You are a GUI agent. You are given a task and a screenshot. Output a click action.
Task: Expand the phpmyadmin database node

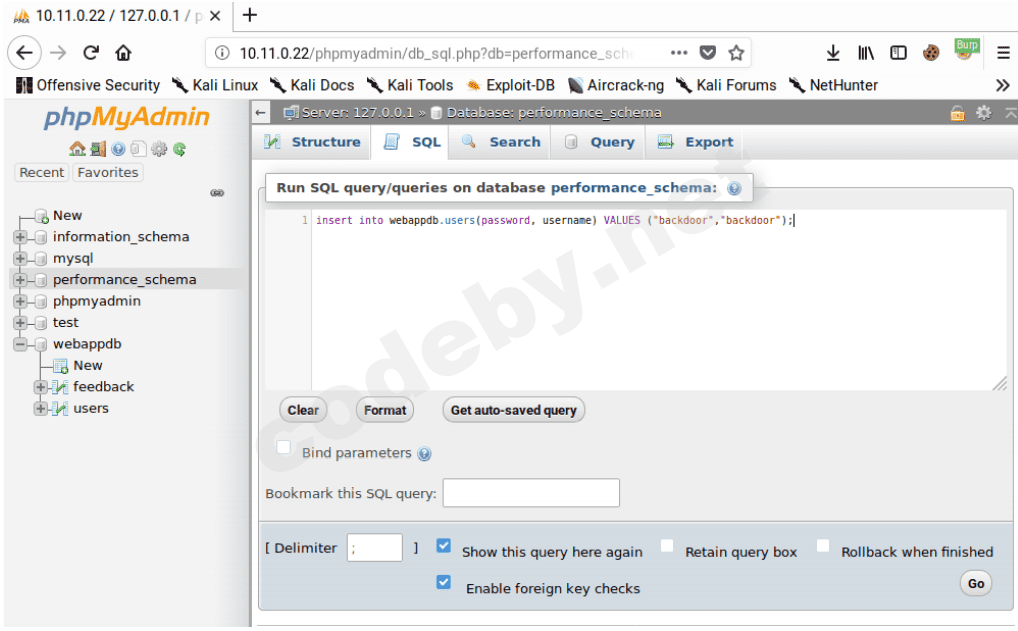pyautogui.click(x=20, y=301)
